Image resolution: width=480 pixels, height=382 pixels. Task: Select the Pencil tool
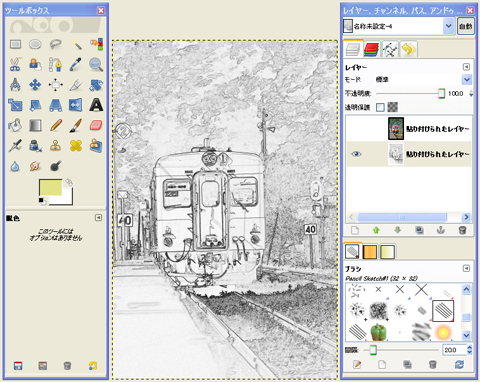56,126
